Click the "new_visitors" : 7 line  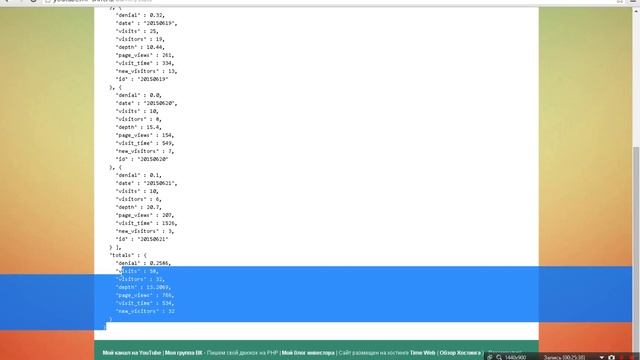(x=145, y=151)
